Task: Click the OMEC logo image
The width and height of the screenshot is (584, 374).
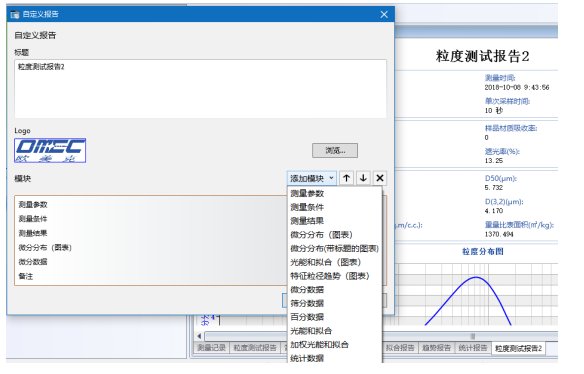Action: coord(50,150)
